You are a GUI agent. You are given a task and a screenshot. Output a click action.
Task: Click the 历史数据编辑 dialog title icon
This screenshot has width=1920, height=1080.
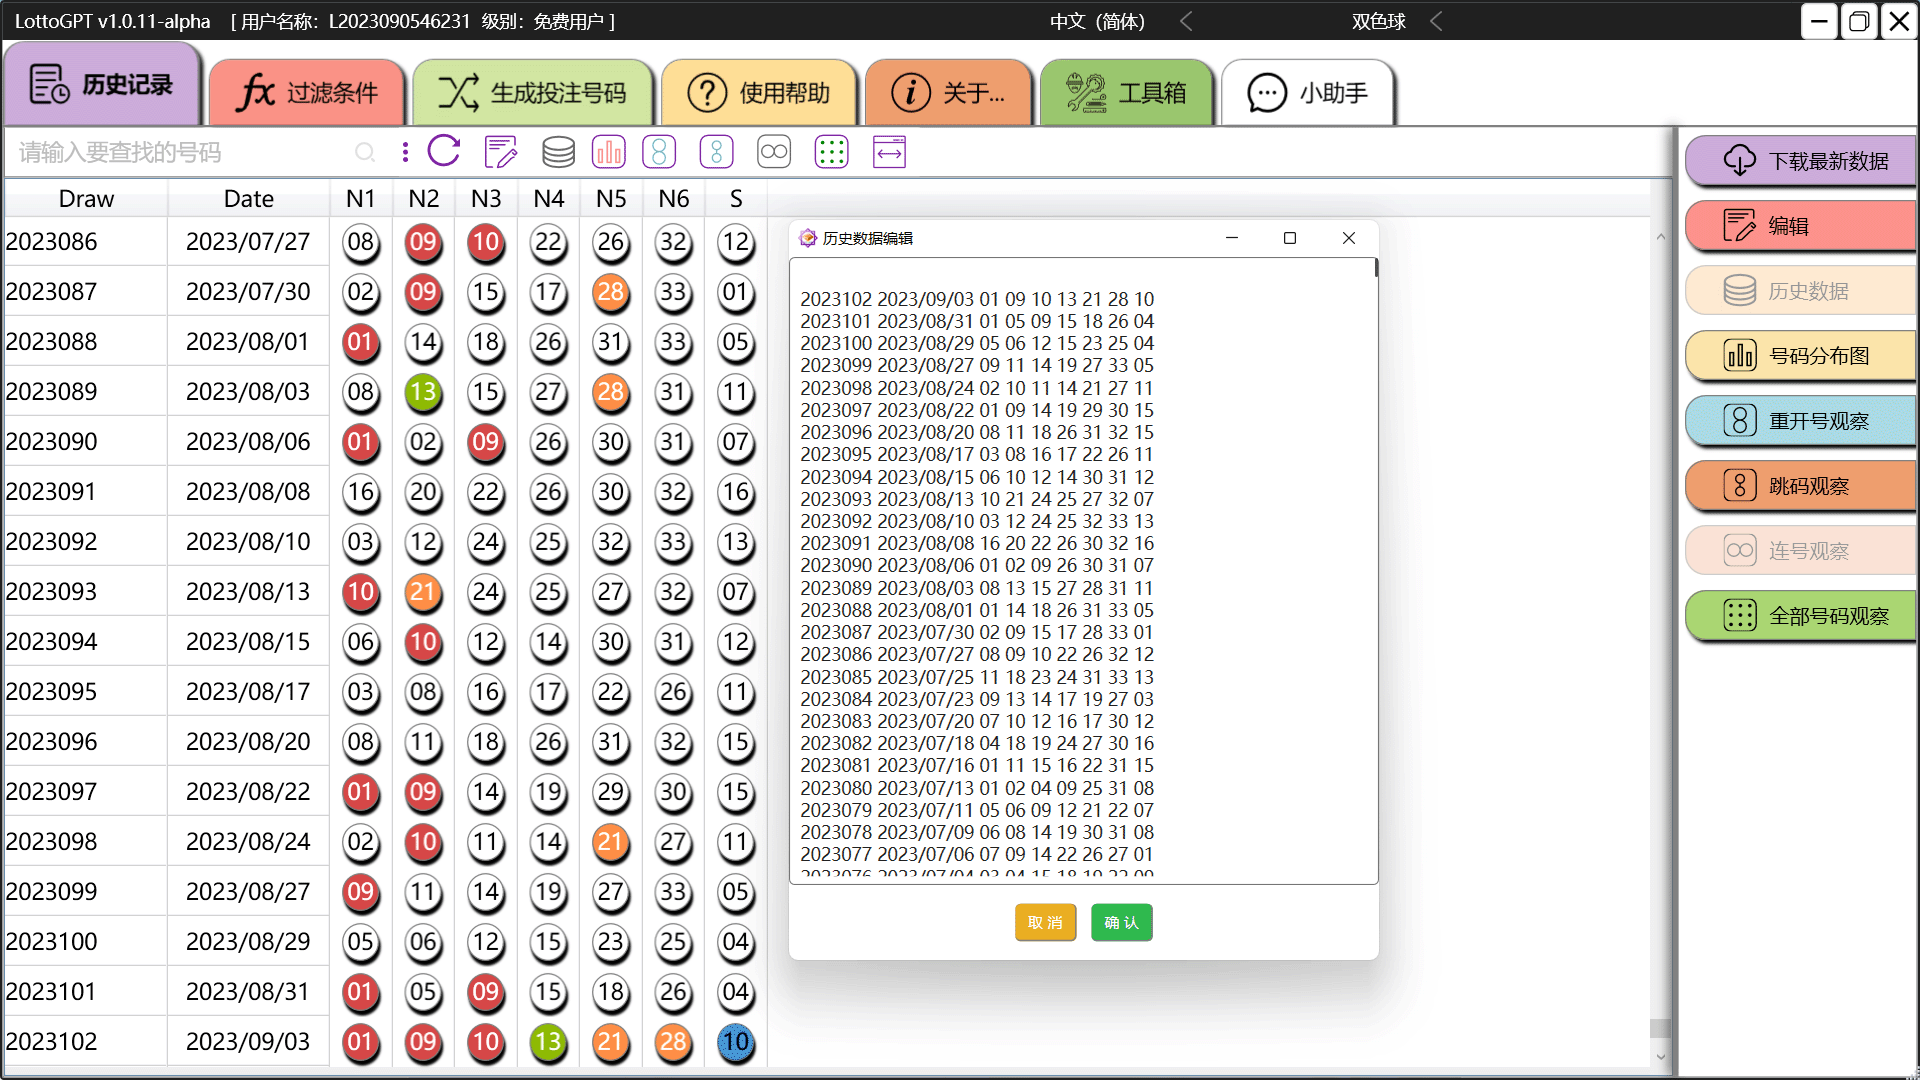click(x=808, y=238)
